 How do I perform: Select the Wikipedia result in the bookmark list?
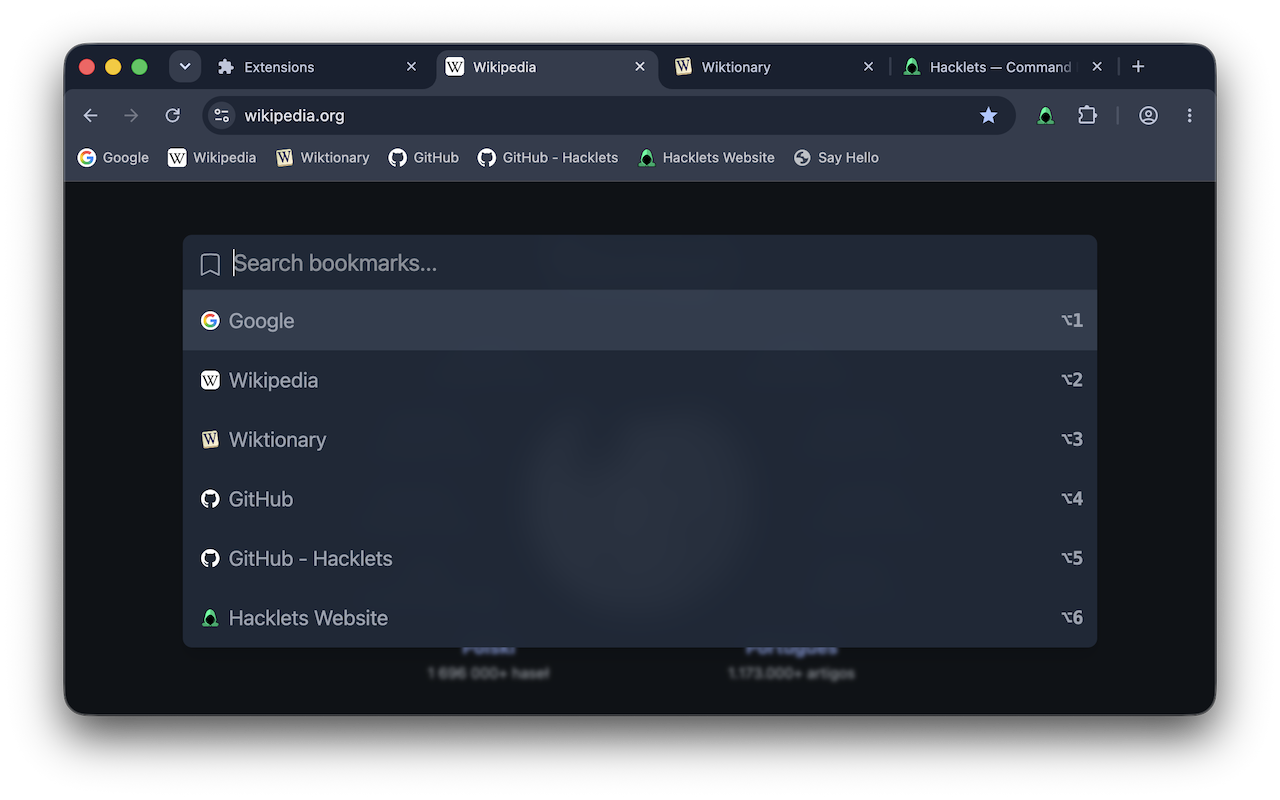point(640,380)
